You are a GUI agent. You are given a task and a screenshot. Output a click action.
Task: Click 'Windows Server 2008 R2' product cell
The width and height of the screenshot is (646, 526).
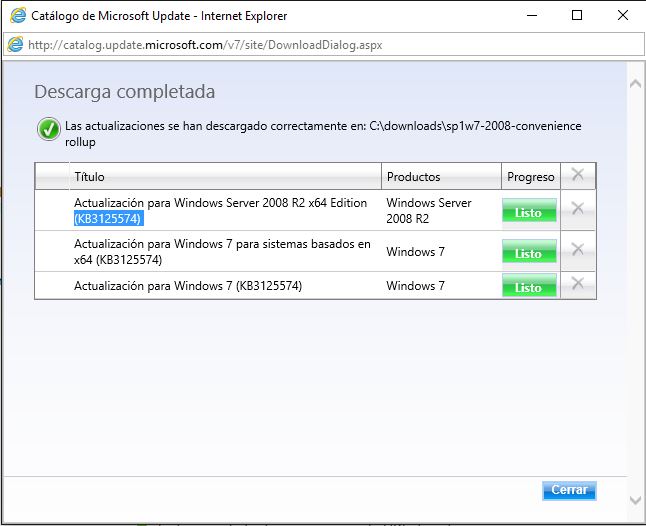coord(428,210)
